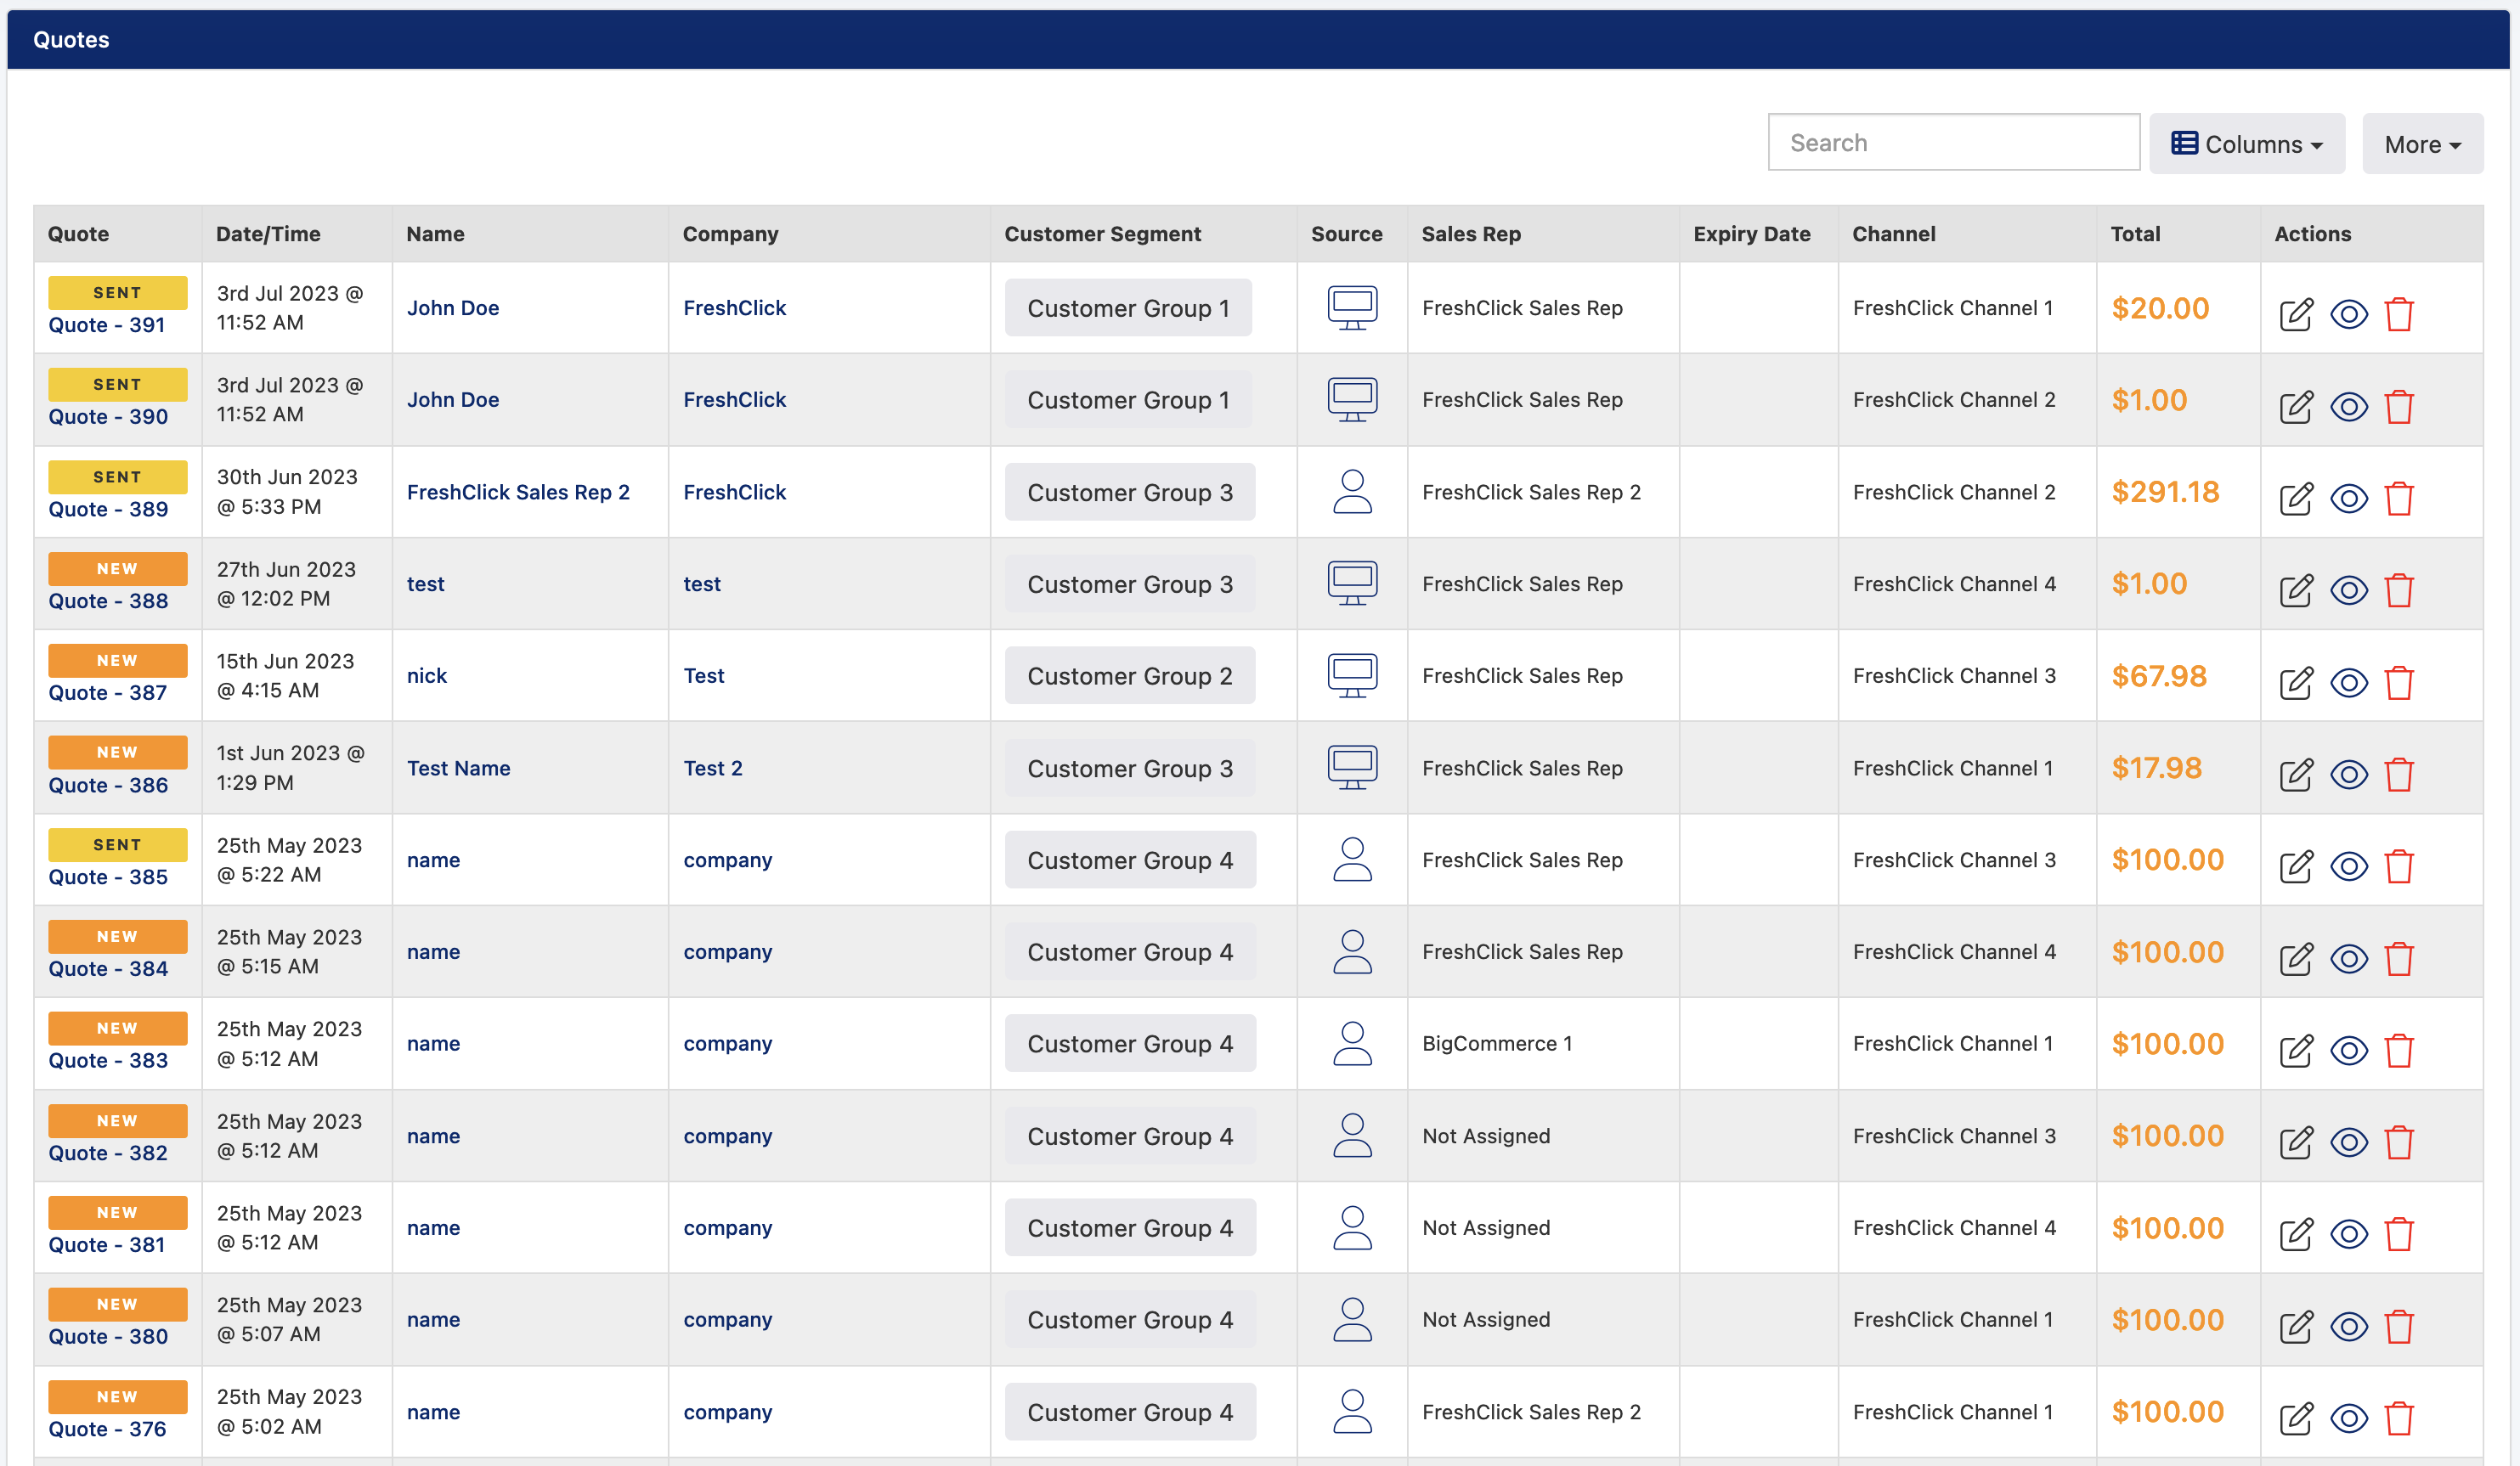View Quote - 376 with the eye icon
The width and height of the screenshot is (2520, 1466).
click(x=2349, y=1418)
